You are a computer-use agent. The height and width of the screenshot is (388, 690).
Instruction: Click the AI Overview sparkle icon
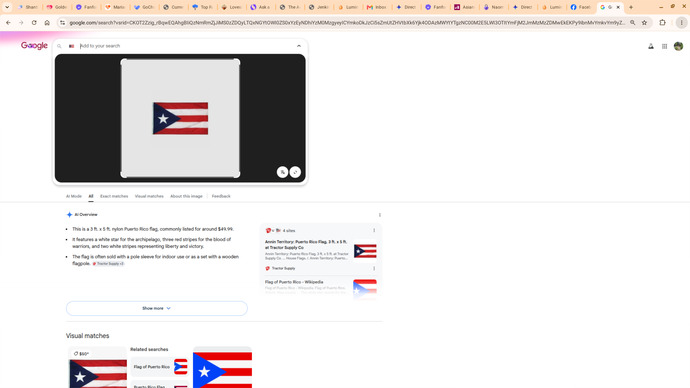[70, 215]
